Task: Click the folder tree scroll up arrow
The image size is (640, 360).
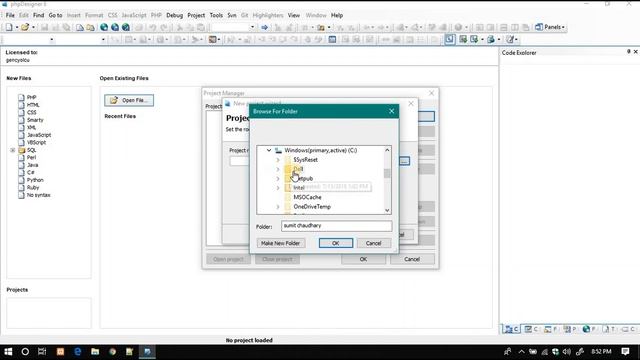Action: coord(387,150)
